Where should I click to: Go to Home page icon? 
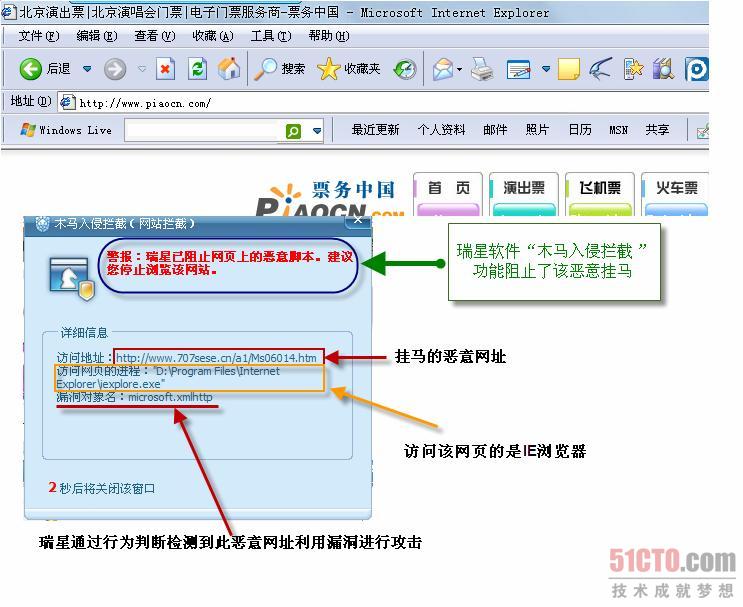coord(229,69)
